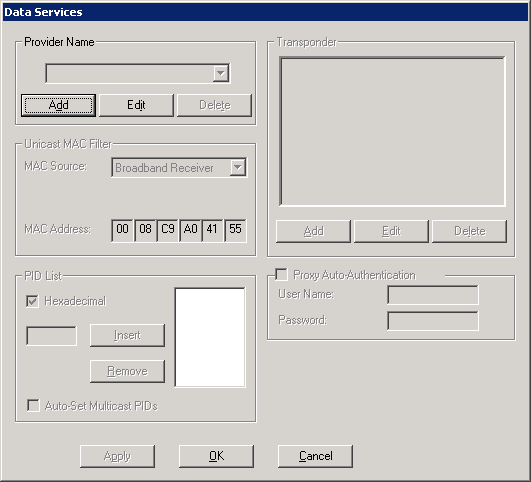Click Edit below the Transponder list
The width and height of the screenshot is (531, 482).
click(x=391, y=231)
